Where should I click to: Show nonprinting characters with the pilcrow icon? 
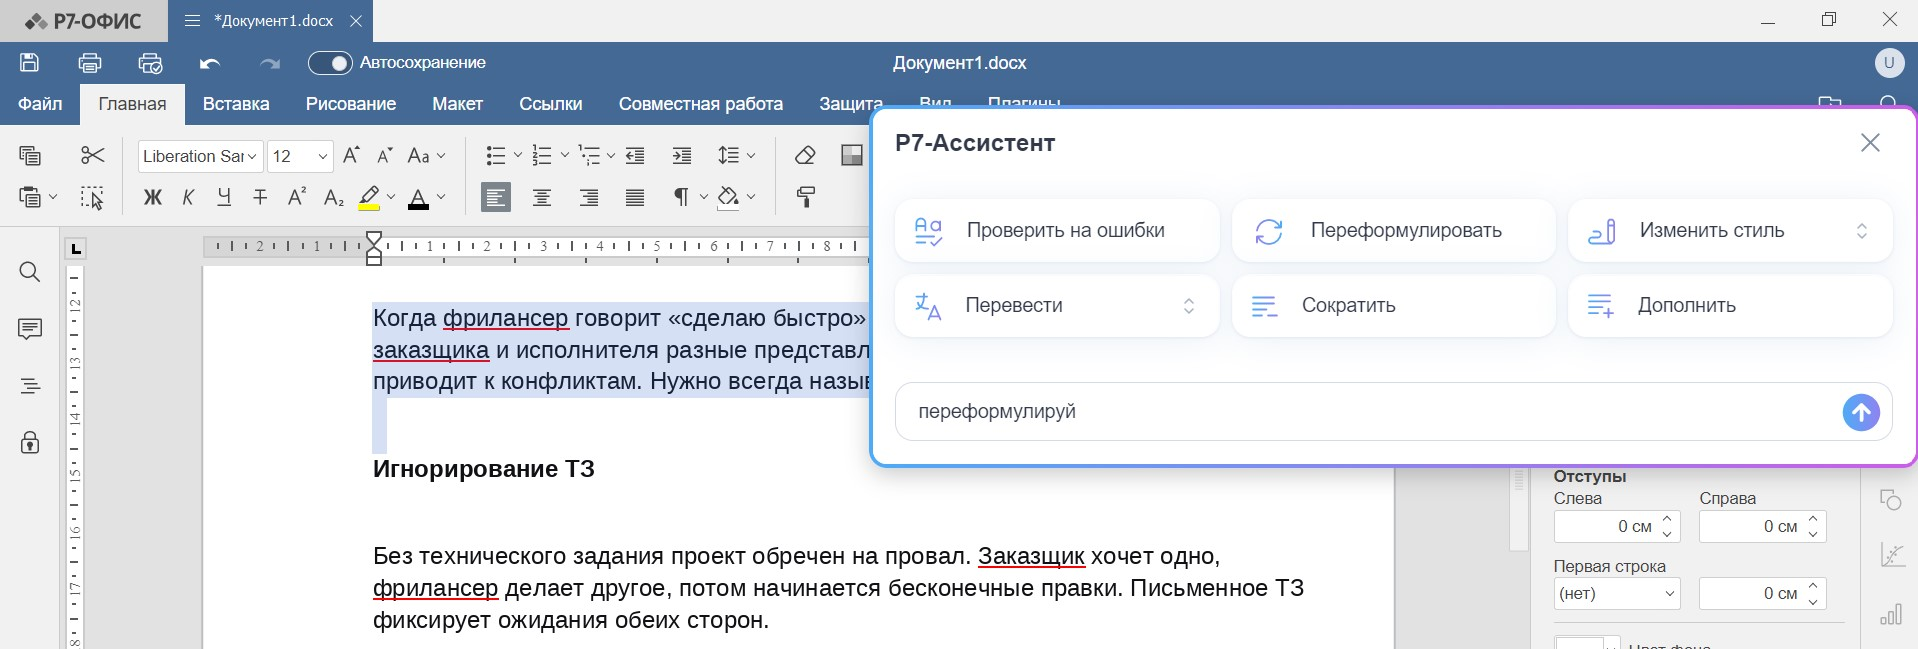682,197
